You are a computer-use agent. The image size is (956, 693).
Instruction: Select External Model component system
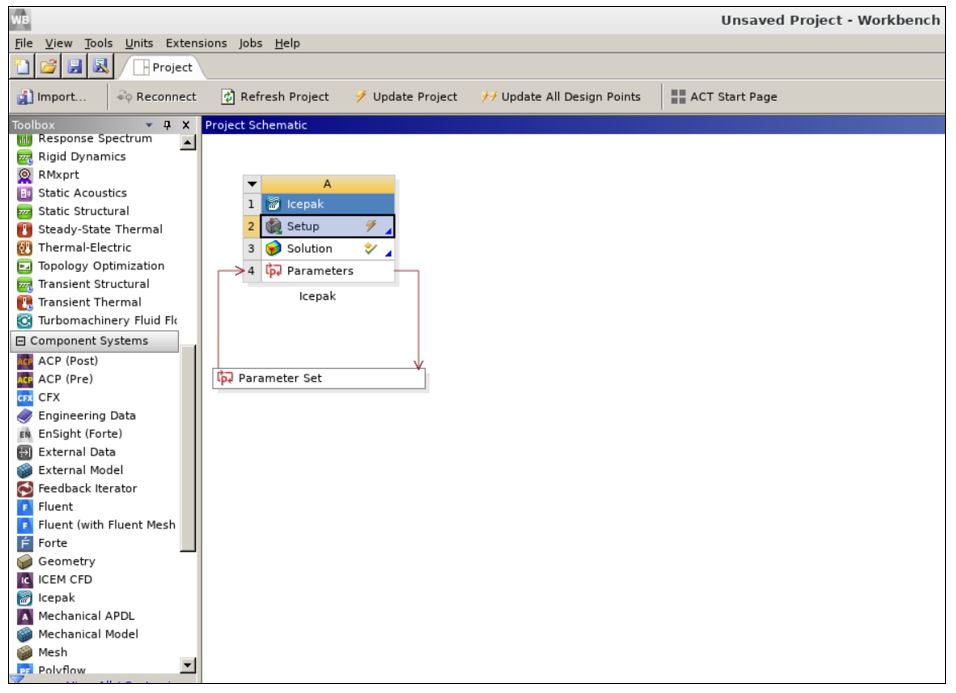click(80, 471)
